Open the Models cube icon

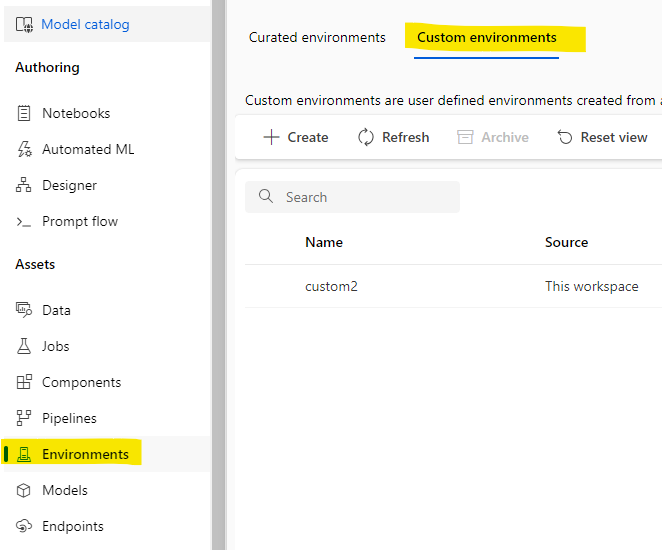pos(25,491)
